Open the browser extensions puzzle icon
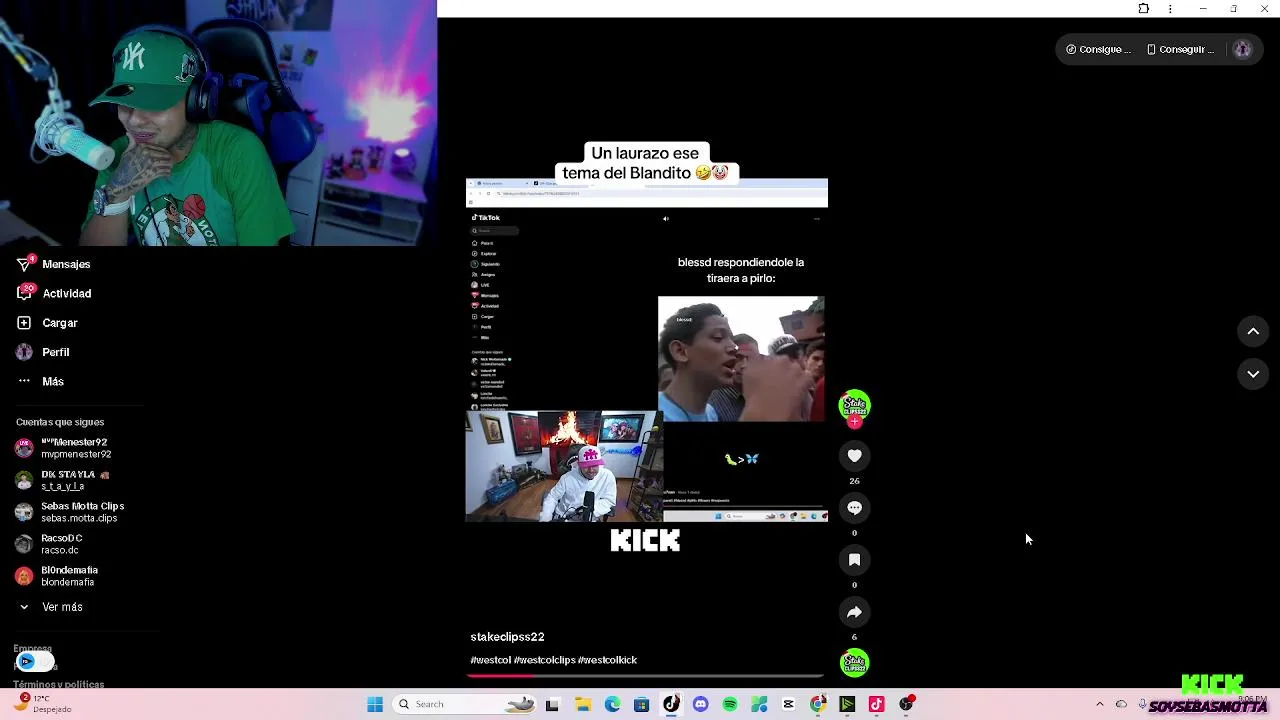The width and height of the screenshot is (1280, 720). (1144, 9)
